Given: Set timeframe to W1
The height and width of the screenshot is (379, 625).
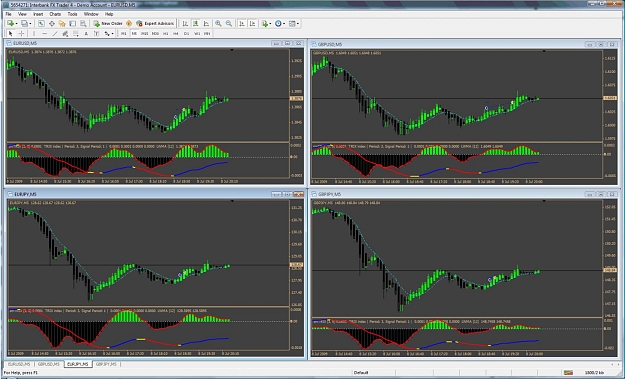Looking at the screenshot, I should pyautogui.click(x=197, y=34).
